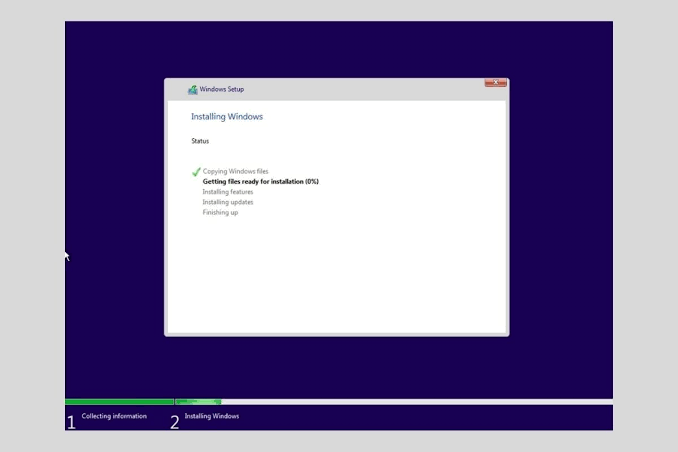Click the green checkmark beside Copying Windows files
The width and height of the screenshot is (678, 452).
[196, 172]
